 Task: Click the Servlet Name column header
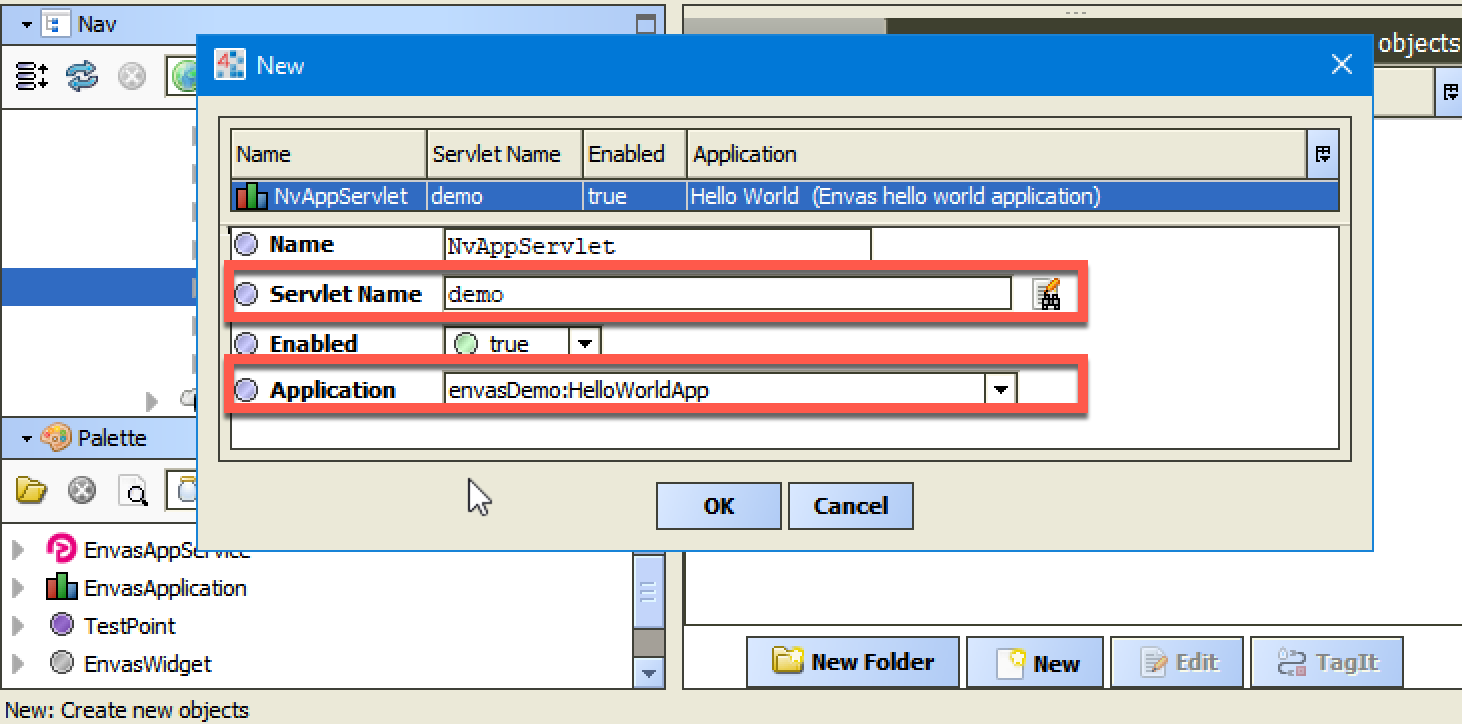pyautogui.click(x=505, y=154)
